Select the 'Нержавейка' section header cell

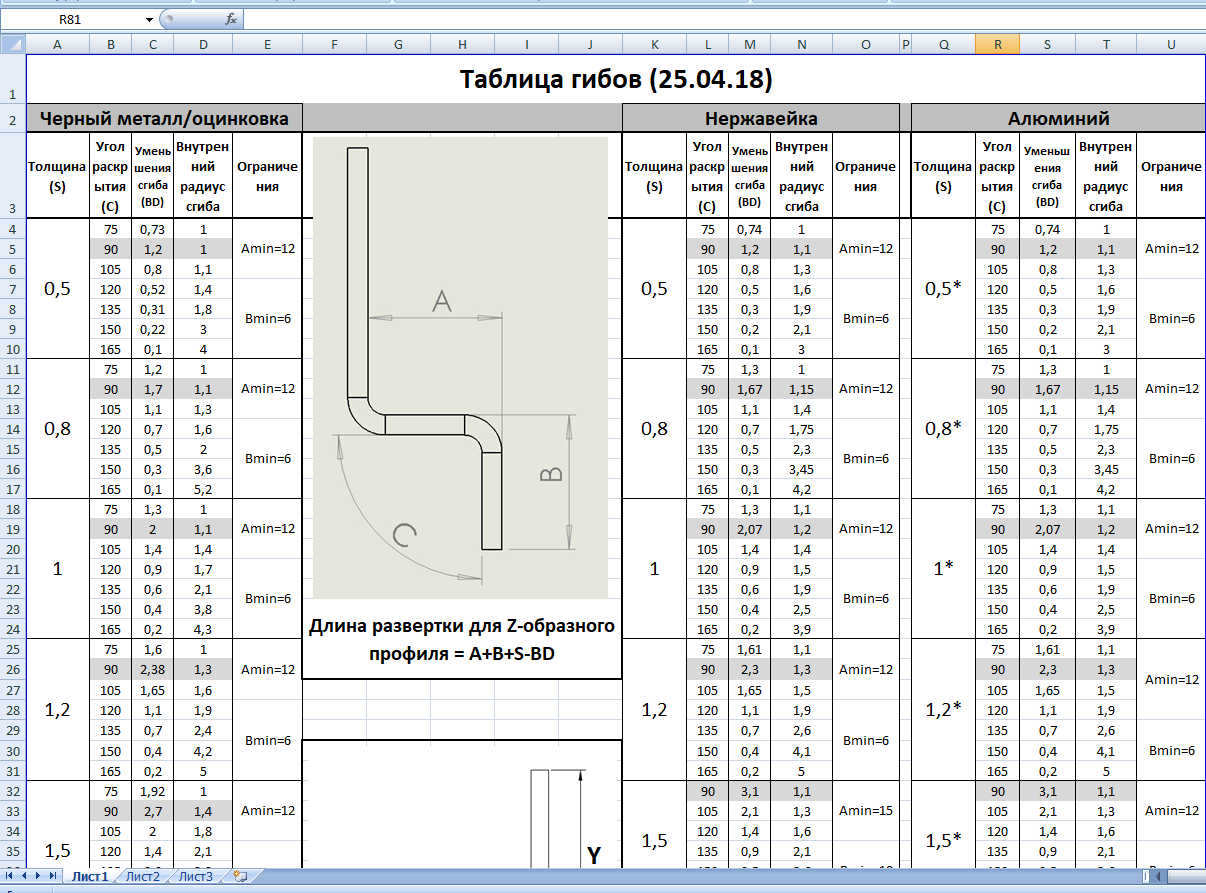(x=760, y=118)
